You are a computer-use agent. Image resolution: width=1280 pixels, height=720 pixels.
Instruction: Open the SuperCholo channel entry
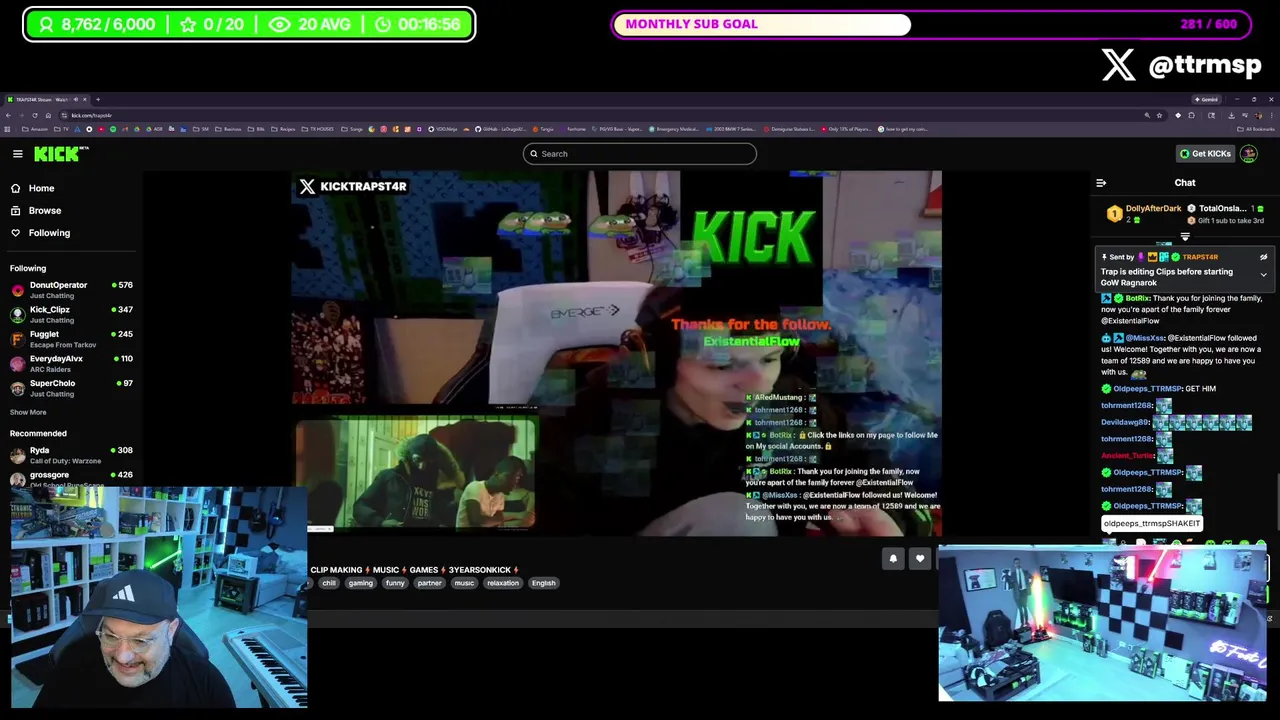point(70,388)
